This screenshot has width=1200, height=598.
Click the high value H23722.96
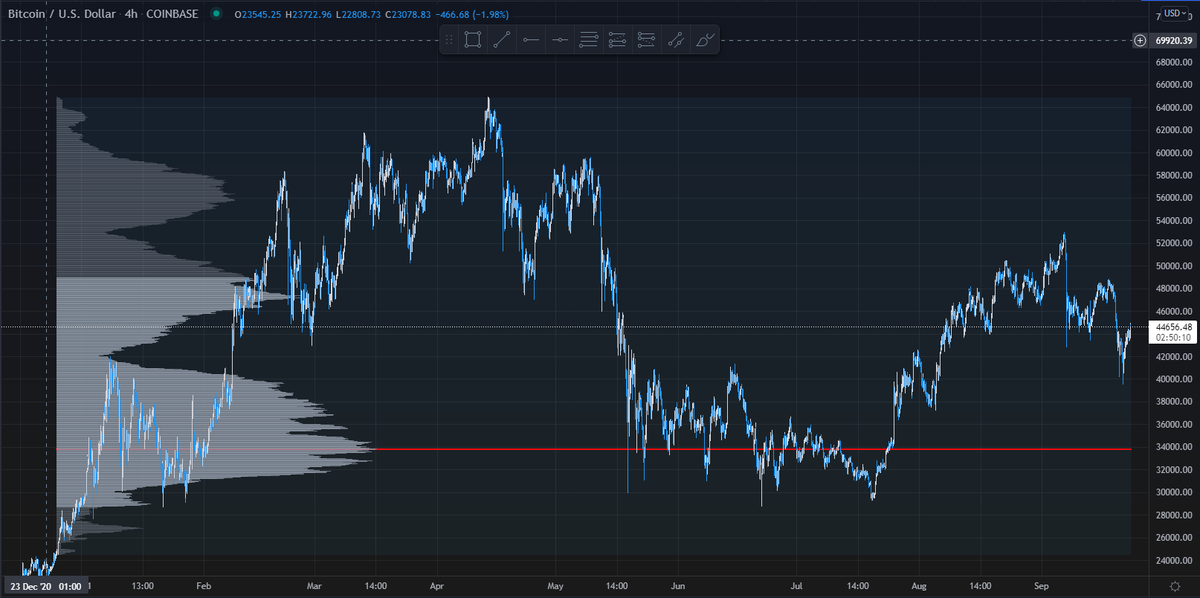point(307,14)
